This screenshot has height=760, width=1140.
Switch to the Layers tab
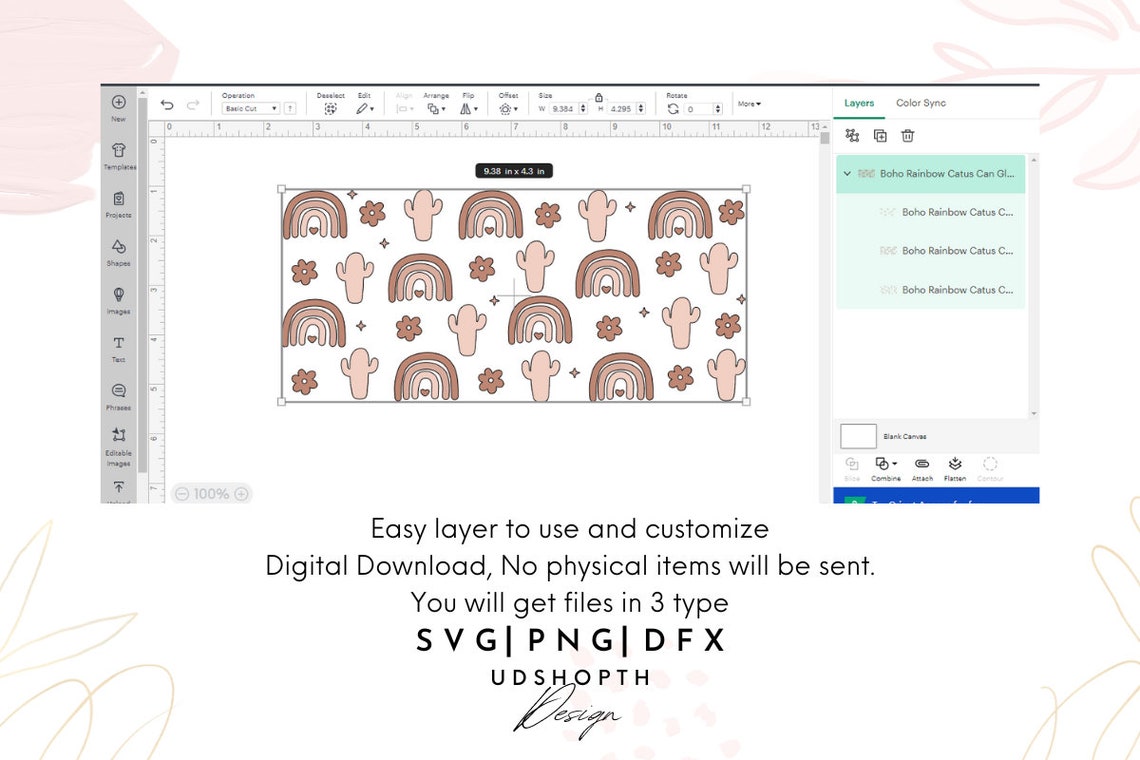point(859,103)
